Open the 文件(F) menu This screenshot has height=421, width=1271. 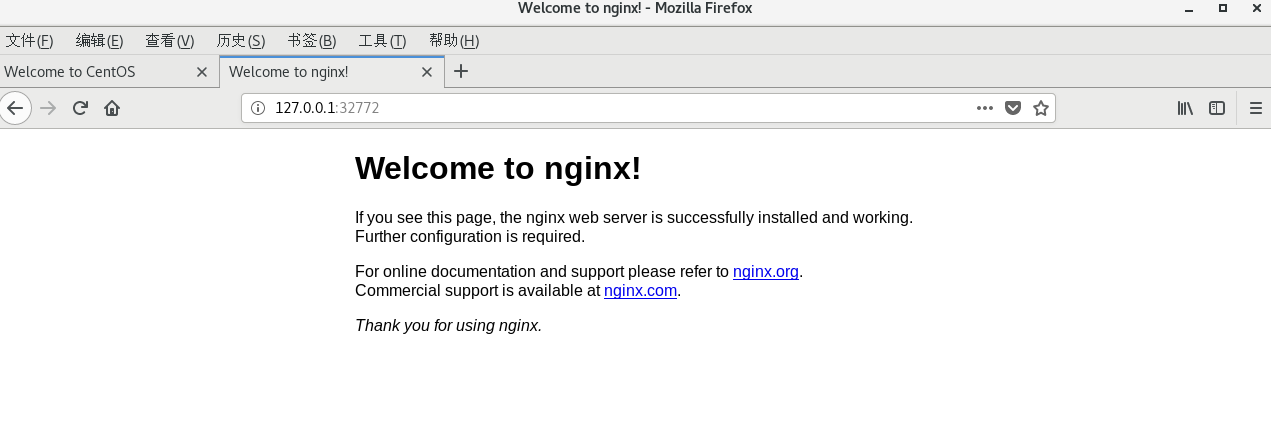(29, 41)
